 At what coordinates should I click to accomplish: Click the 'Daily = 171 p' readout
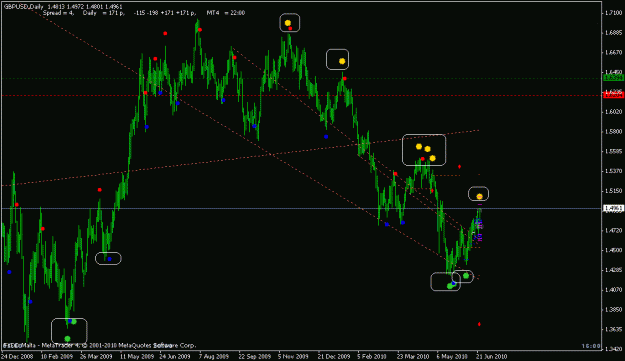coord(104,13)
